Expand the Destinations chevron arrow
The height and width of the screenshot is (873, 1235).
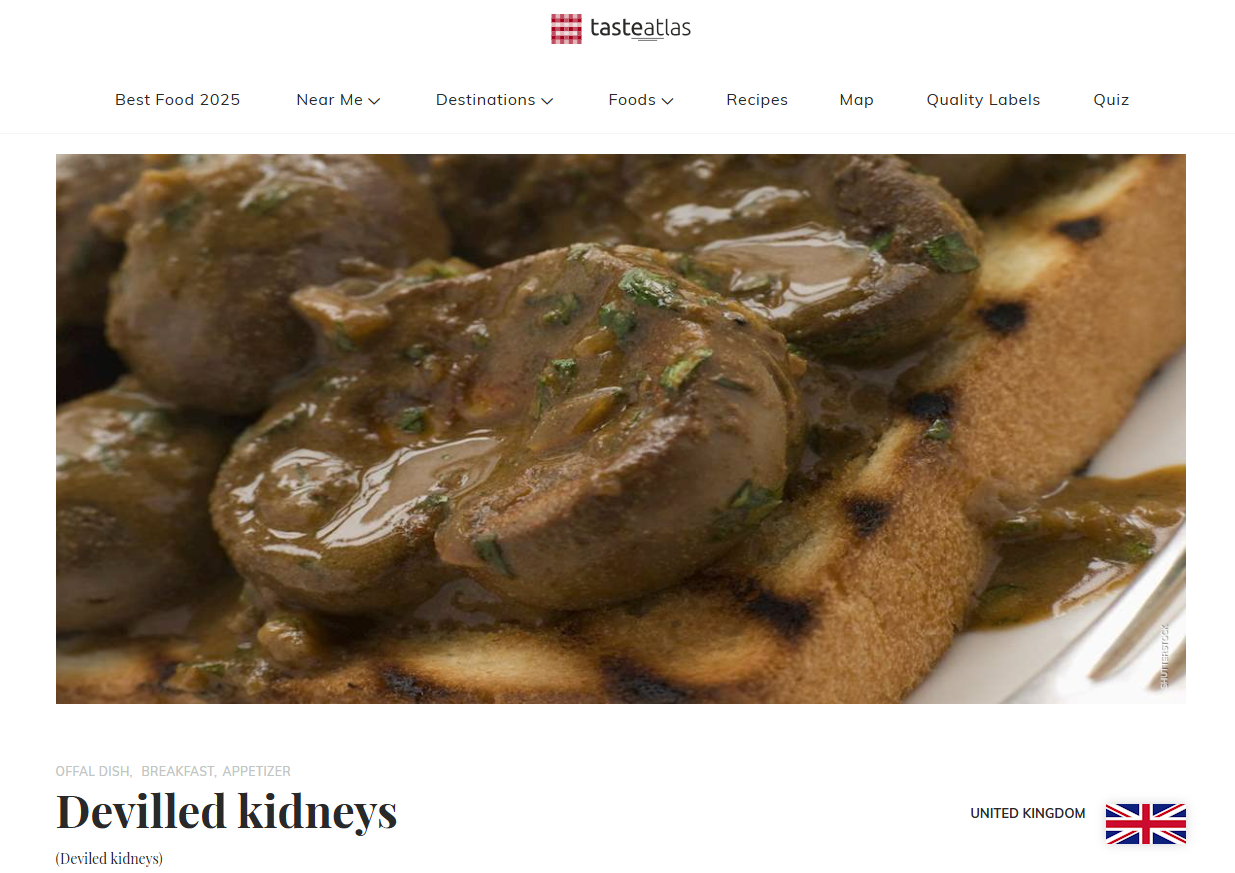[x=547, y=101]
